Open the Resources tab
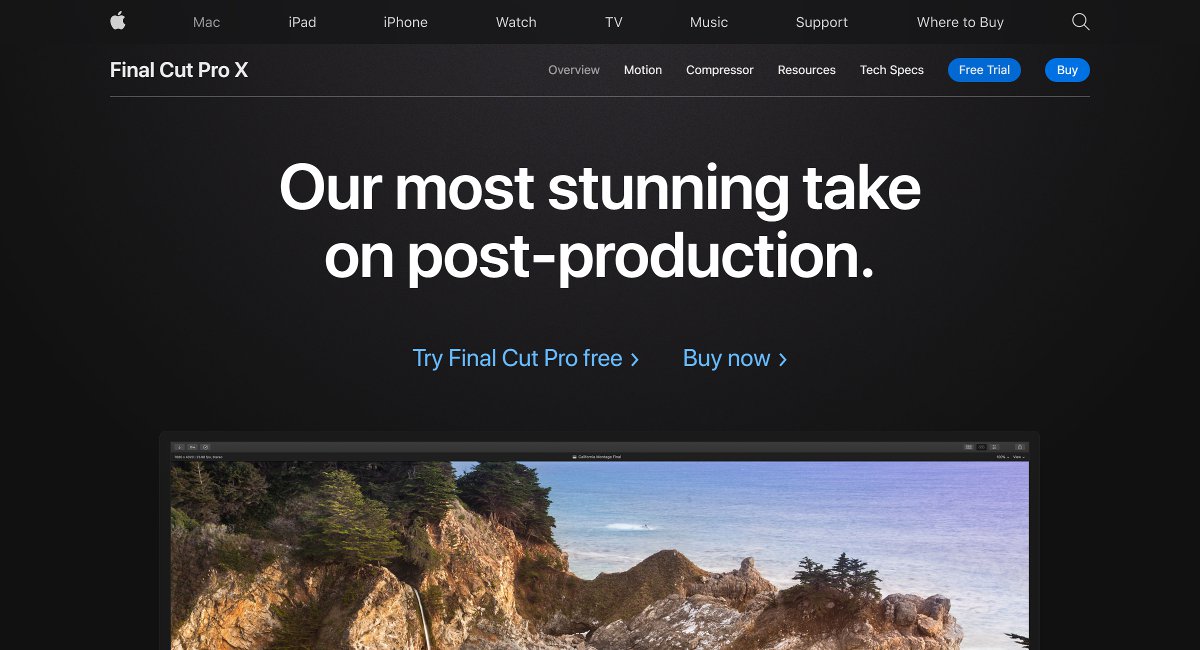1200x650 pixels. pos(806,70)
